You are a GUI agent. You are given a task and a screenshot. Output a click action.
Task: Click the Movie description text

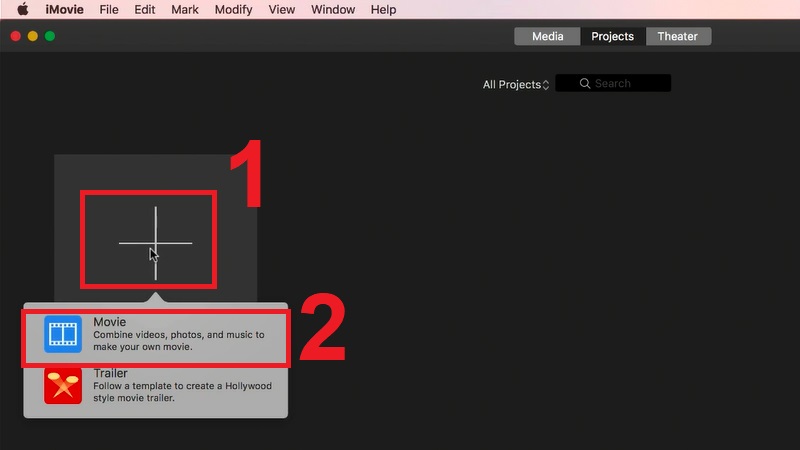179,341
